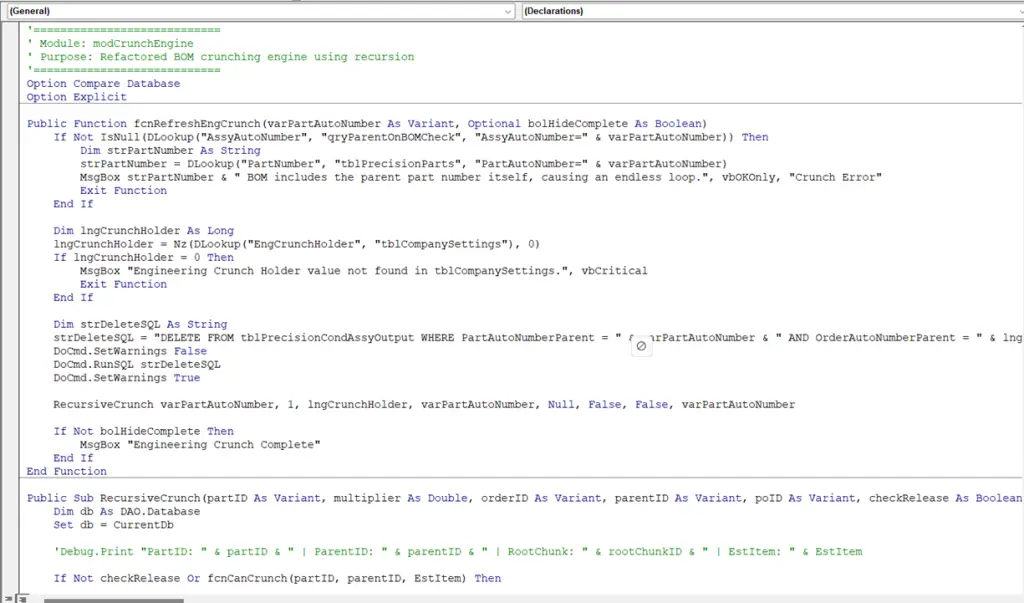Click 'tblCompanySettings' in the Nz DLookup line
The height and width of the screenshot is (603, 1024).
click(441, 244)
